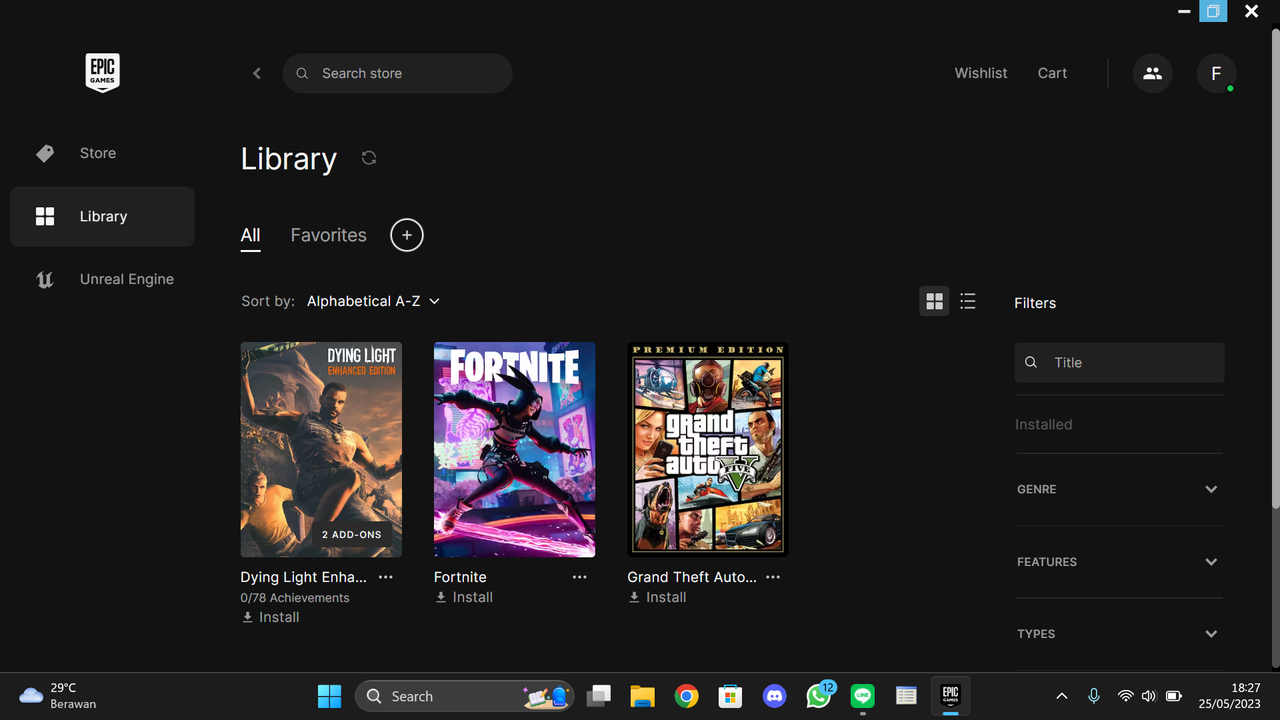Switch to list view

[968, 301]
